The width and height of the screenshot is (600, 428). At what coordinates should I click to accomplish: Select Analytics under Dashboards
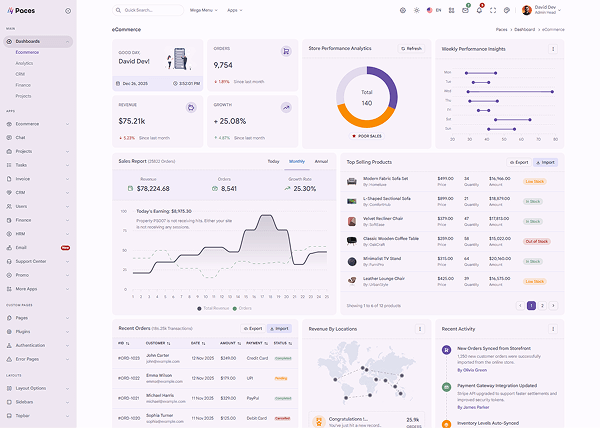24,63
